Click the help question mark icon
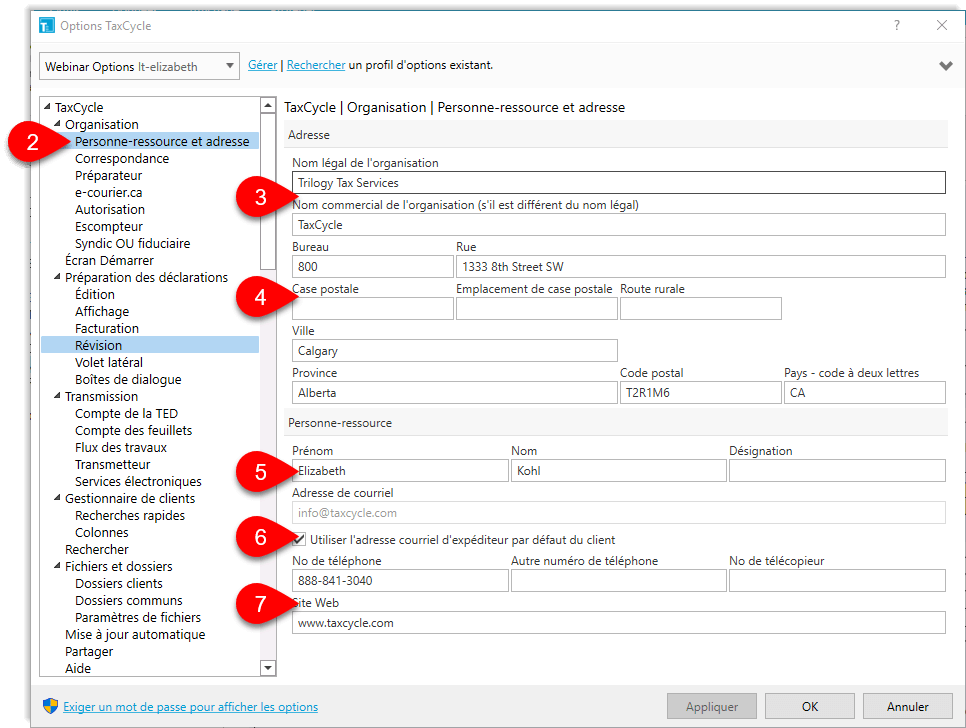Image resolution: width=966 pixels, height=728 pixels. click(897, 25)
